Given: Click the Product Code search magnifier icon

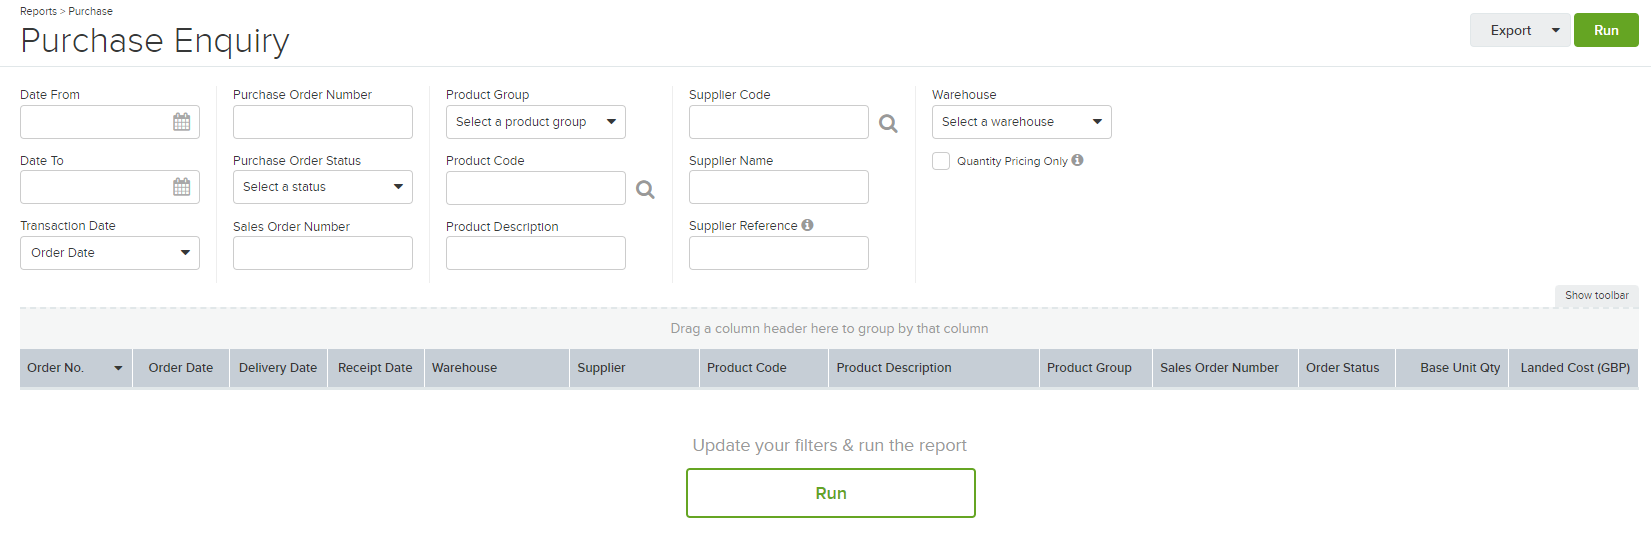Looking at the screenshot, I should 646,189.
